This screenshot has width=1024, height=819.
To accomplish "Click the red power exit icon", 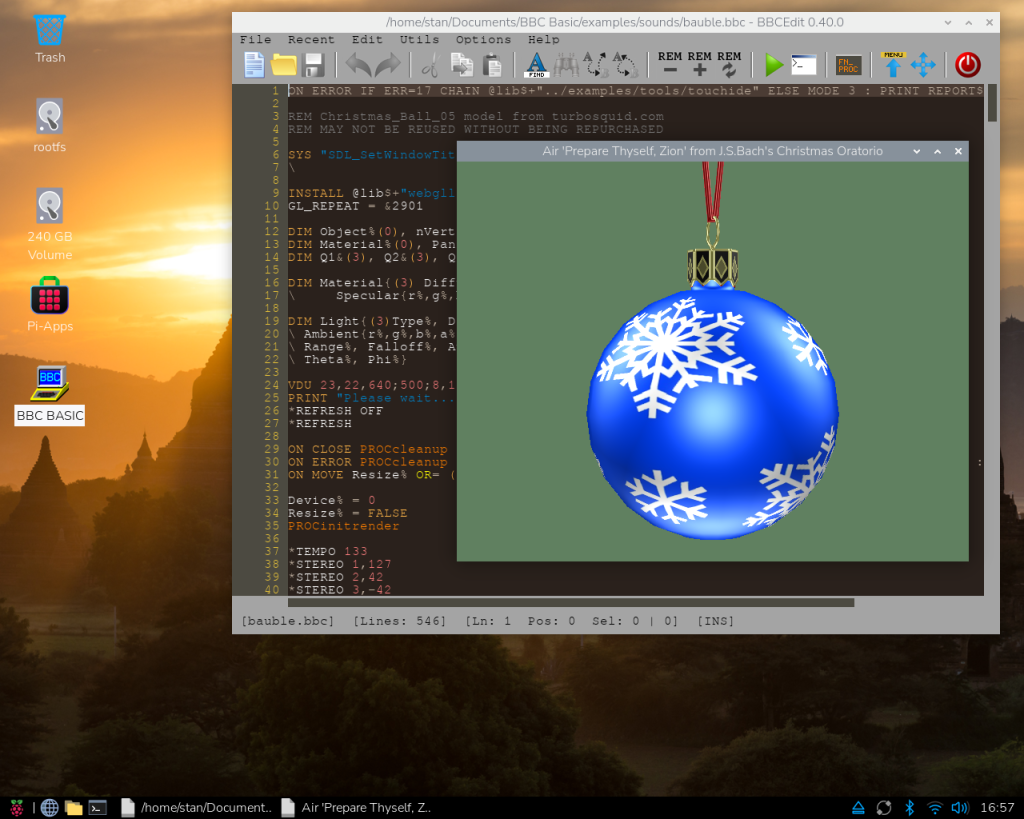I will click(967, 65).
